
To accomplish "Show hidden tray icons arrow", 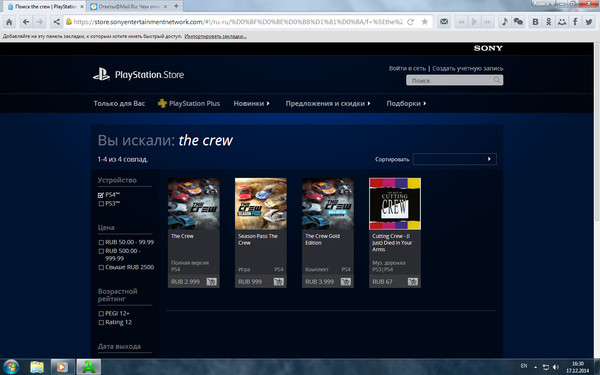I will 535,367.
